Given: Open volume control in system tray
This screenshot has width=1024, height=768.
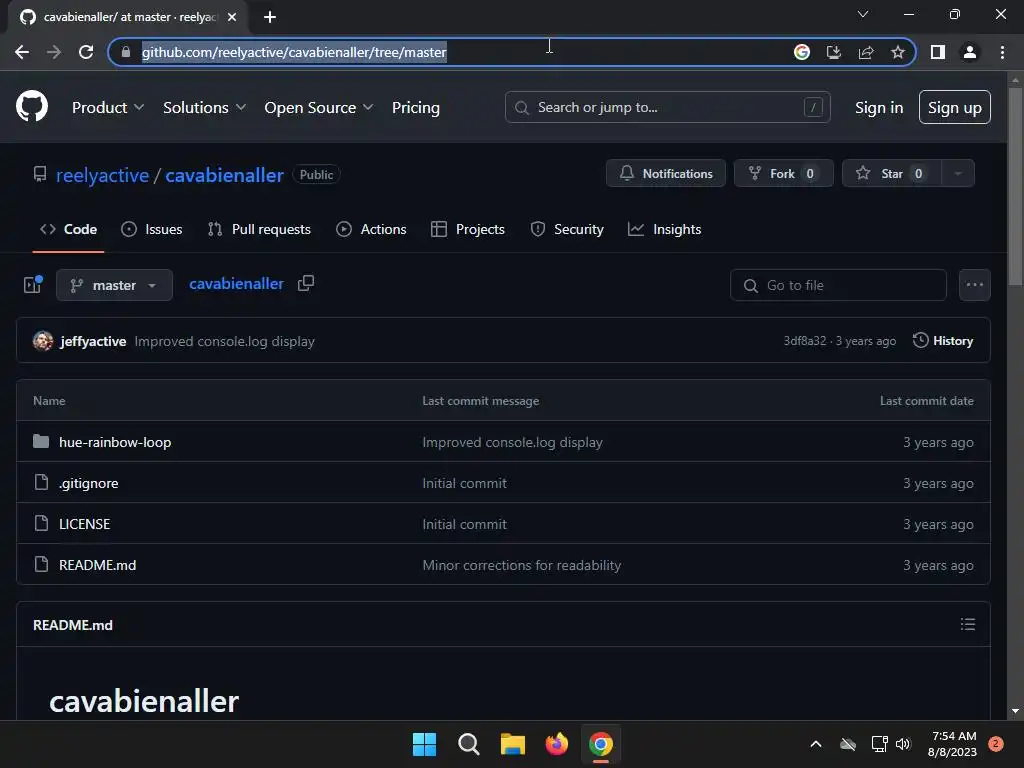Looking at the screenshot, I should (x=903, y=744).
